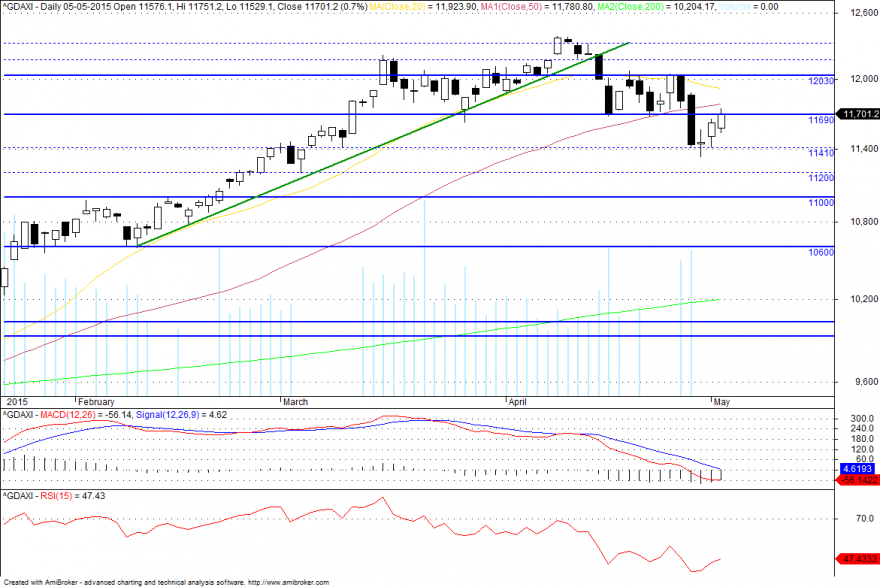This screenshot has width=880, height=587.
Task: Click the 10,800 price axis value
Action: pyautogui.click(x=864, y=222)
